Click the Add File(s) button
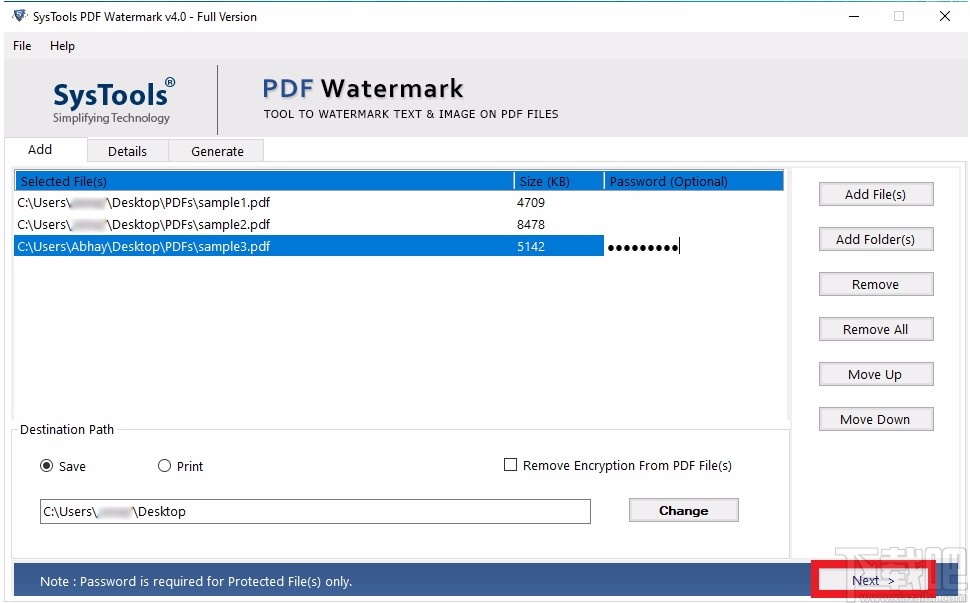The width and height of the screenshot is (970, 603). pyautogui.click(x=875, y=194)
